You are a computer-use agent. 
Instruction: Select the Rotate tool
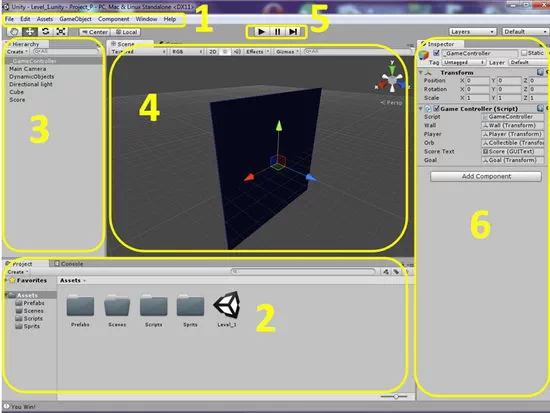[46, 32]
